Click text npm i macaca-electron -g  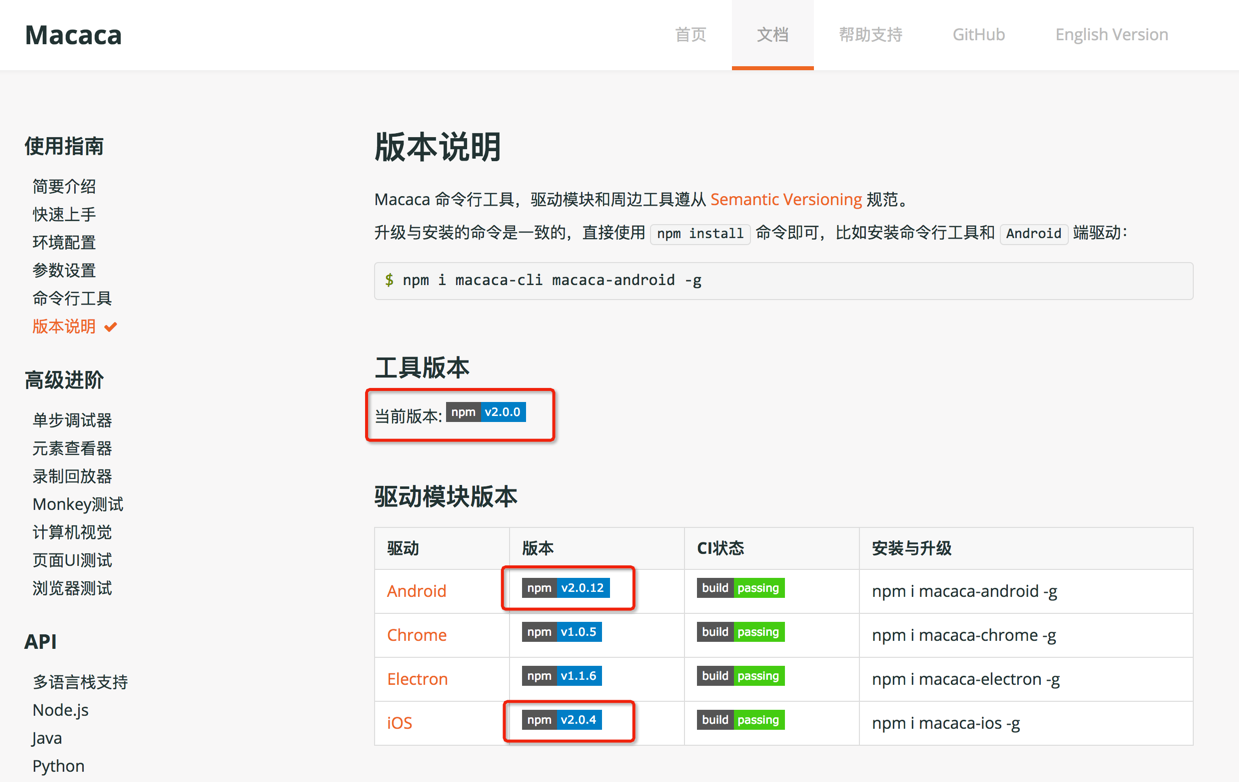tap(966, 679)
